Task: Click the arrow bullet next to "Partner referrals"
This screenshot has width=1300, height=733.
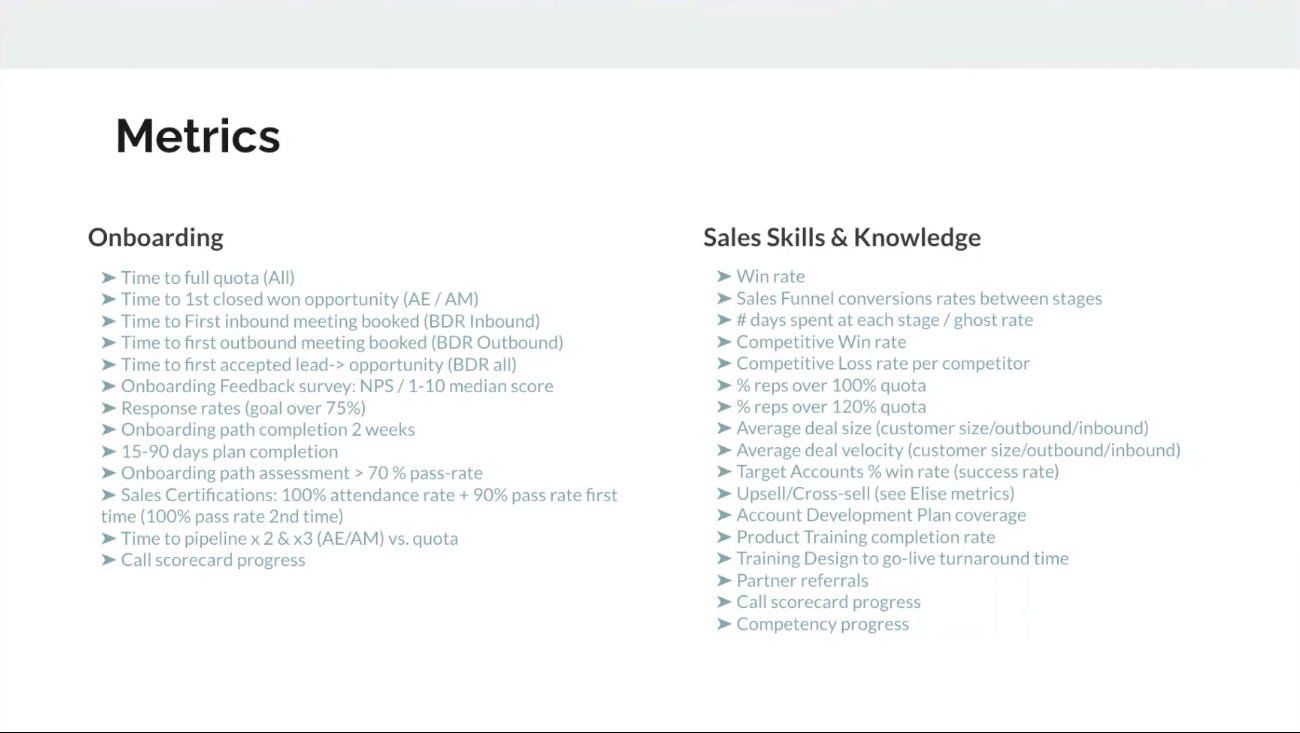Action: [724, 580]
